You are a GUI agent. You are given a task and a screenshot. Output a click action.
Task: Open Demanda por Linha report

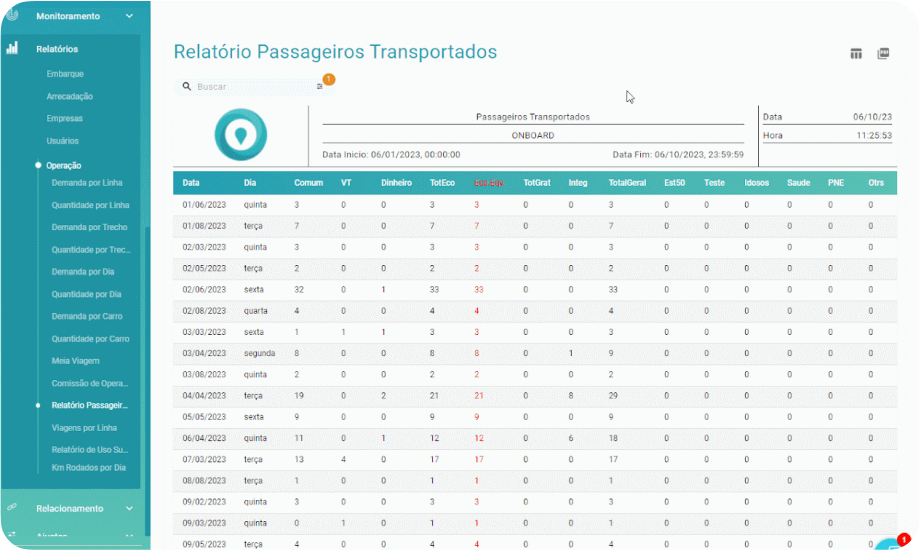[x=87, y=183]
